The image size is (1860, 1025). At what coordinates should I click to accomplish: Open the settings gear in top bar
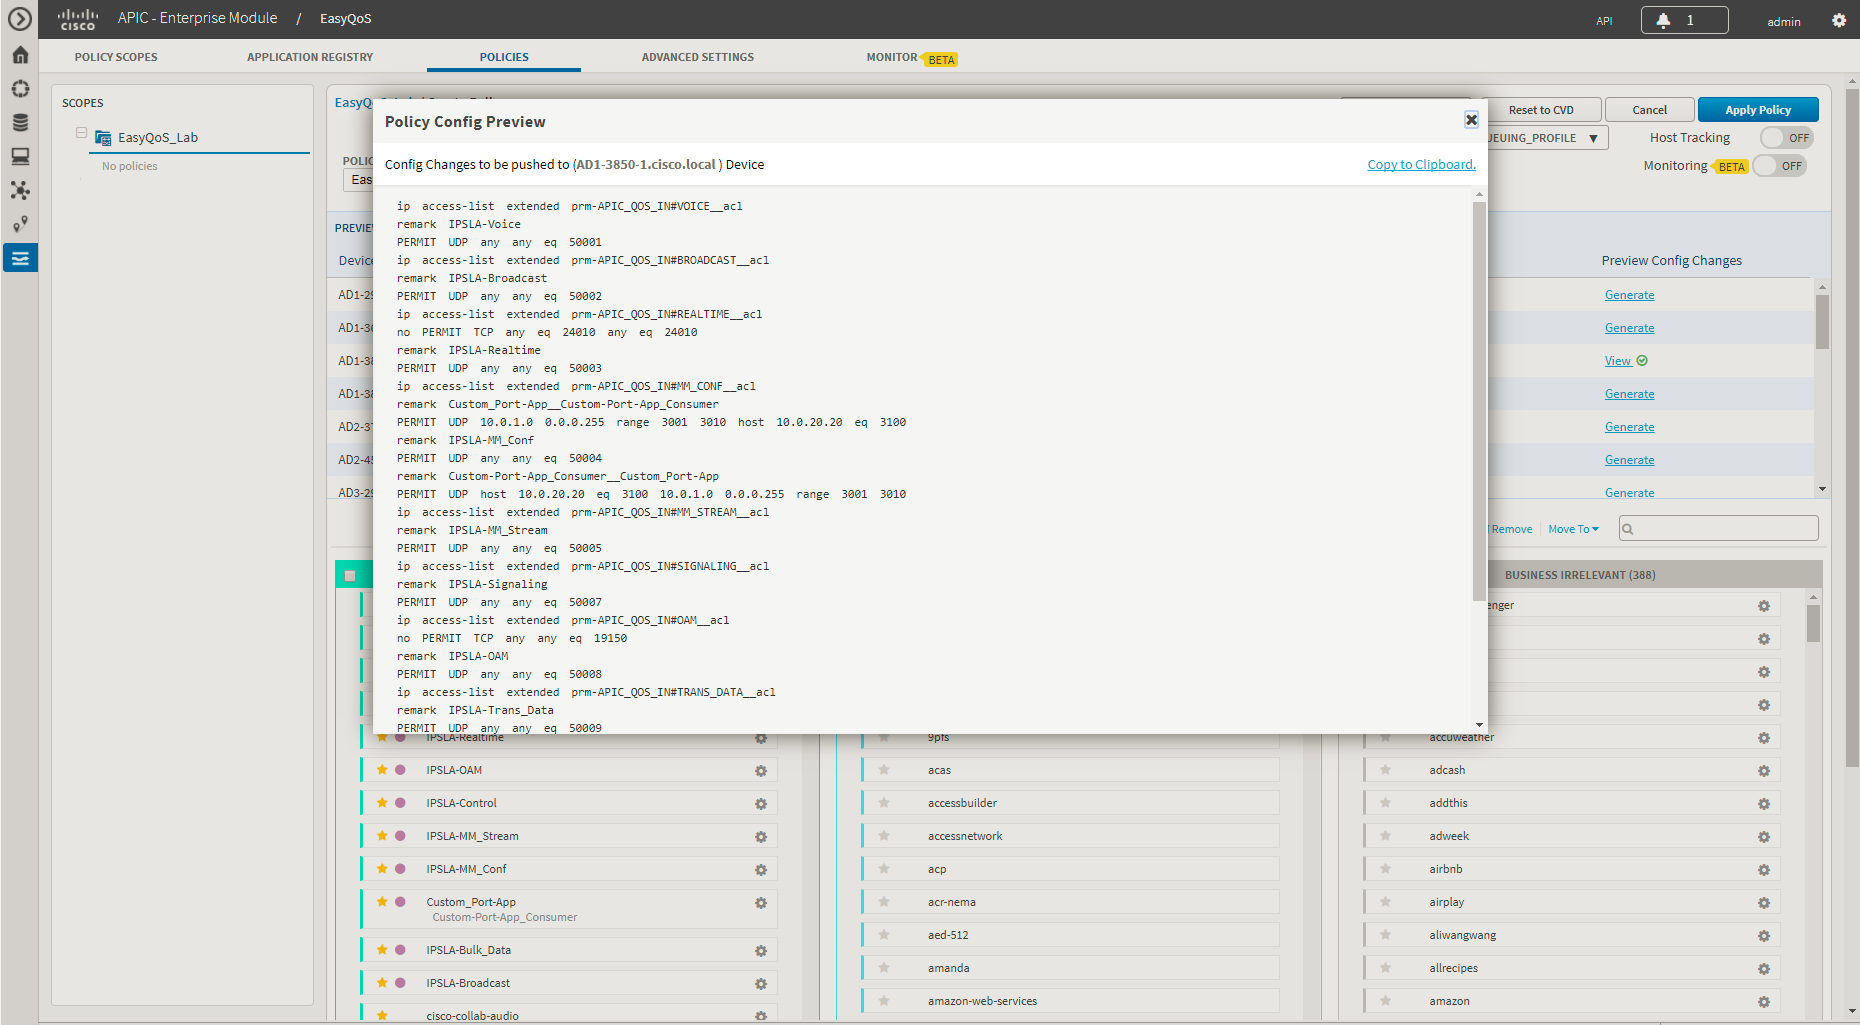[x=1839, y=20]
